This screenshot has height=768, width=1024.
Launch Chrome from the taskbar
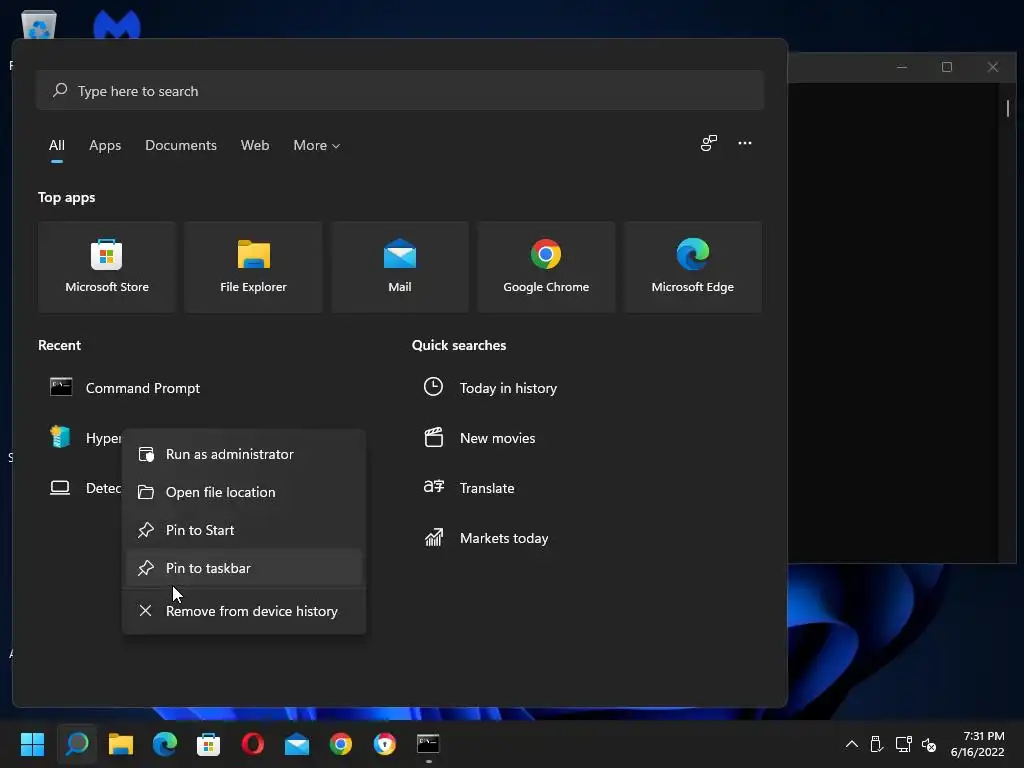[x=341, y=744]
